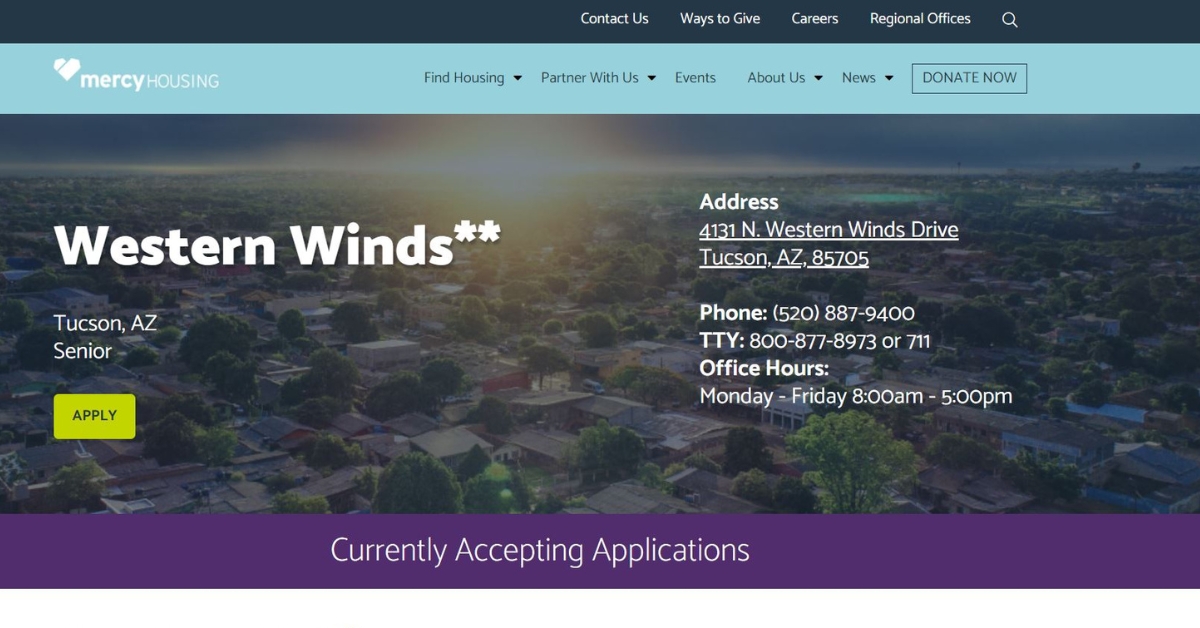Click the Tucson, AZ, 85705 address line
The width and height of the screenshot is (1200, 628).
[x=785, y=257]
